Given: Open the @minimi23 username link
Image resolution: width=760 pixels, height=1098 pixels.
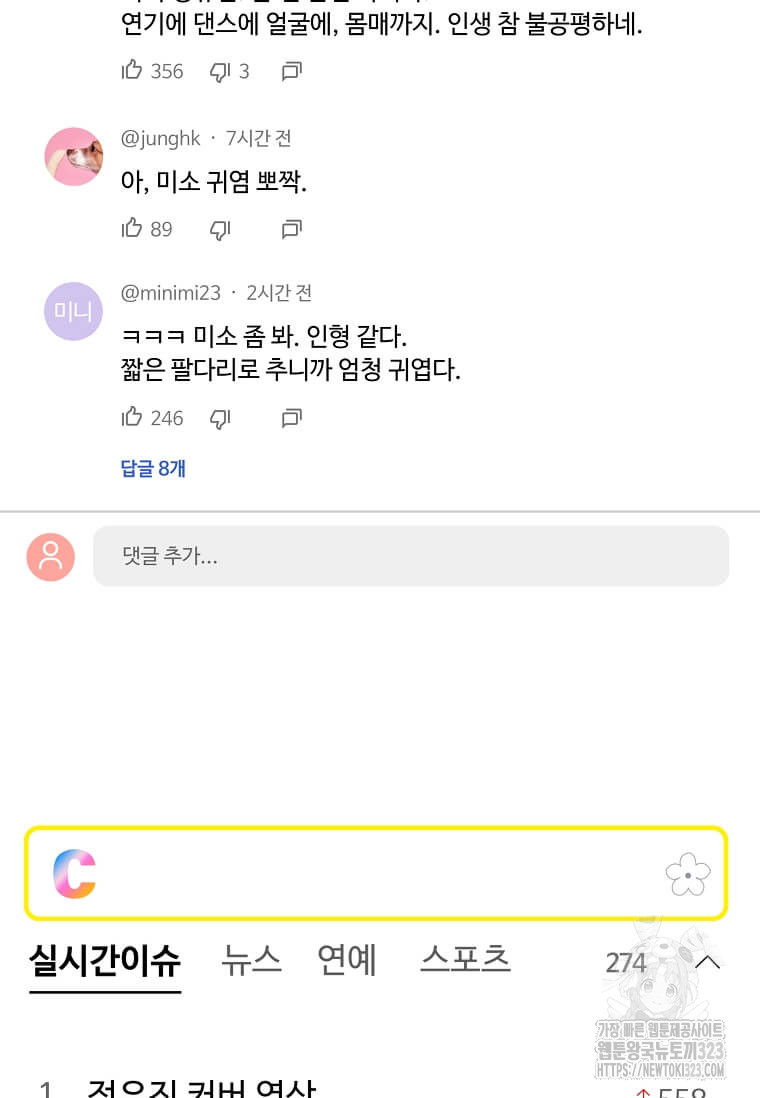Looking at the screenshot, I should [170, 293].
